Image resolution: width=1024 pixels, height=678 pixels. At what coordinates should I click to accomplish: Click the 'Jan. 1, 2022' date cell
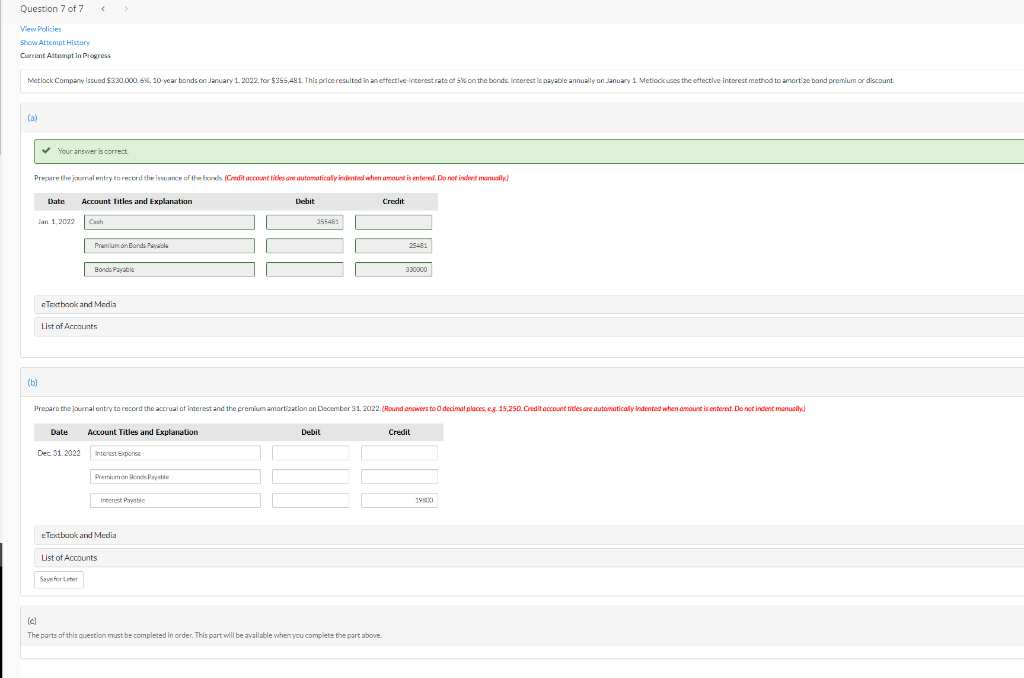(x=56, y=222)
